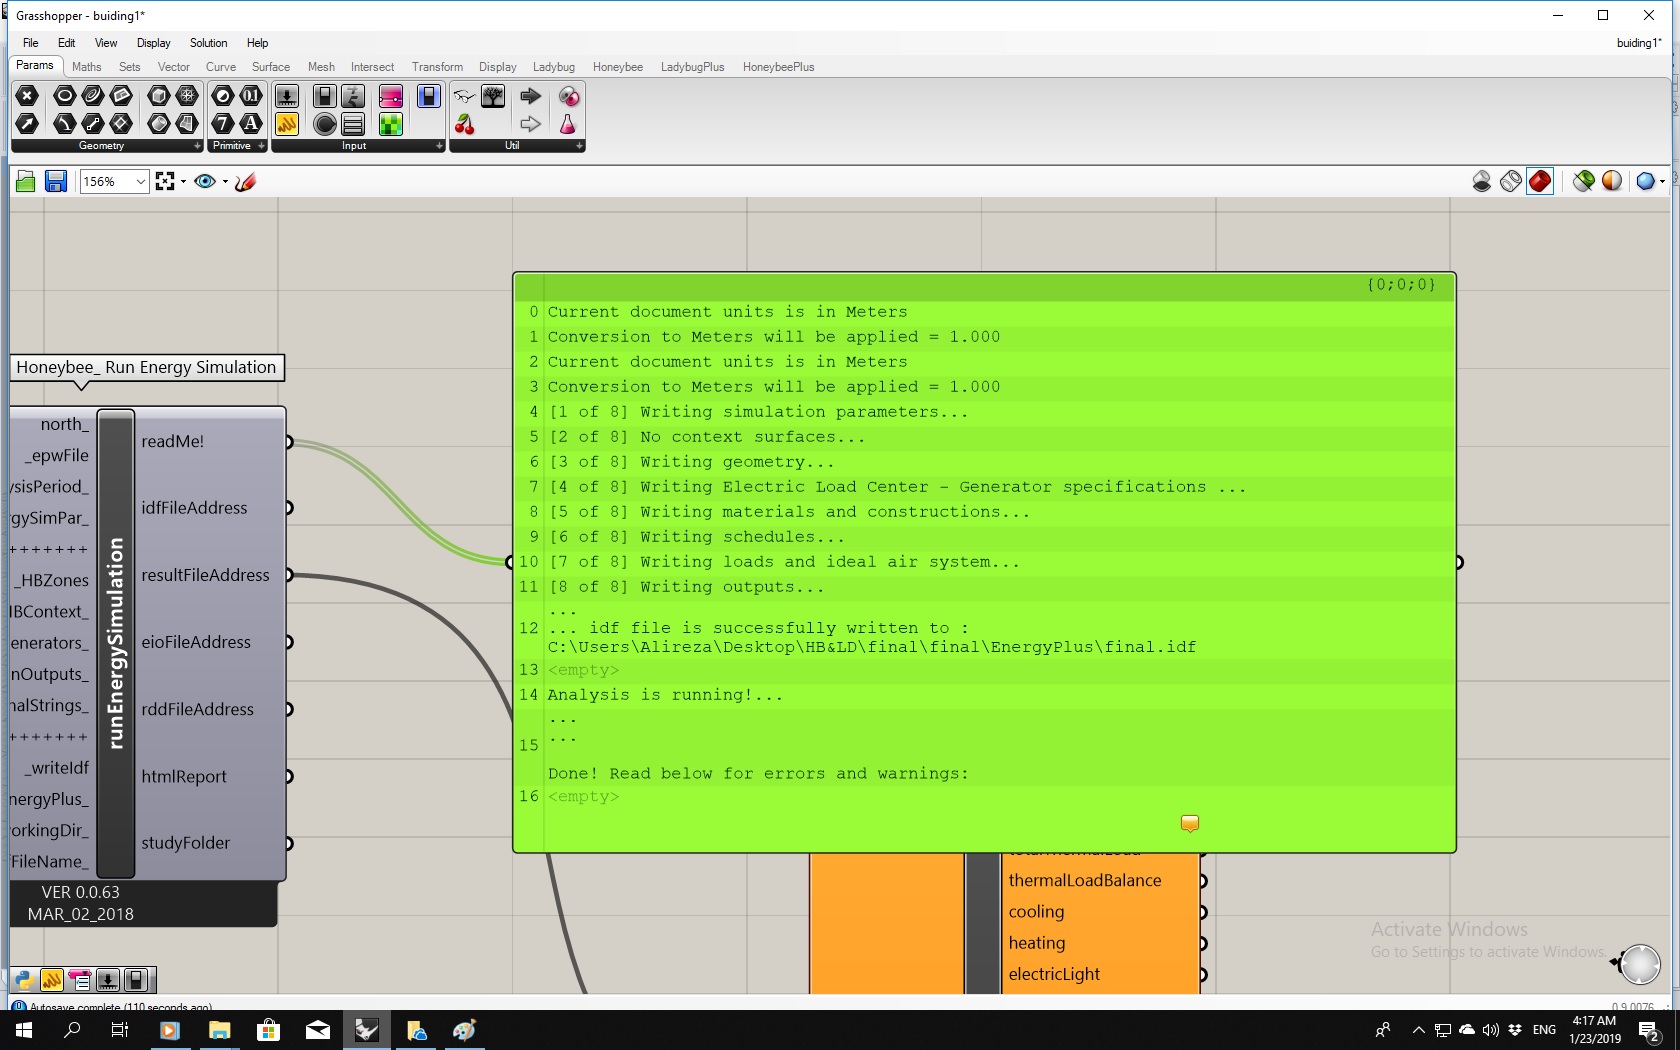Pick the Circle parameter icon
The height and width of the screenshot is (1050, 1680).
[64, 96]
